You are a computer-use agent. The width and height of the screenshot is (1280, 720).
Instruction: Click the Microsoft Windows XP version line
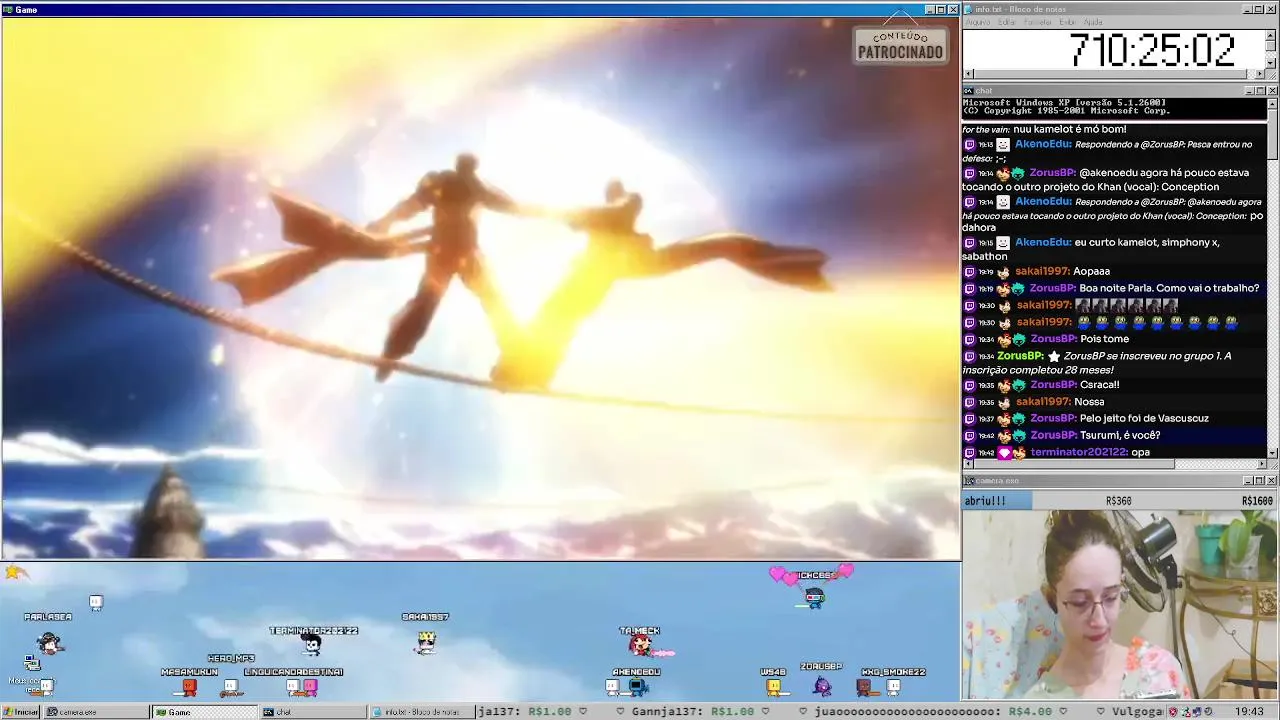[1064, 103]
